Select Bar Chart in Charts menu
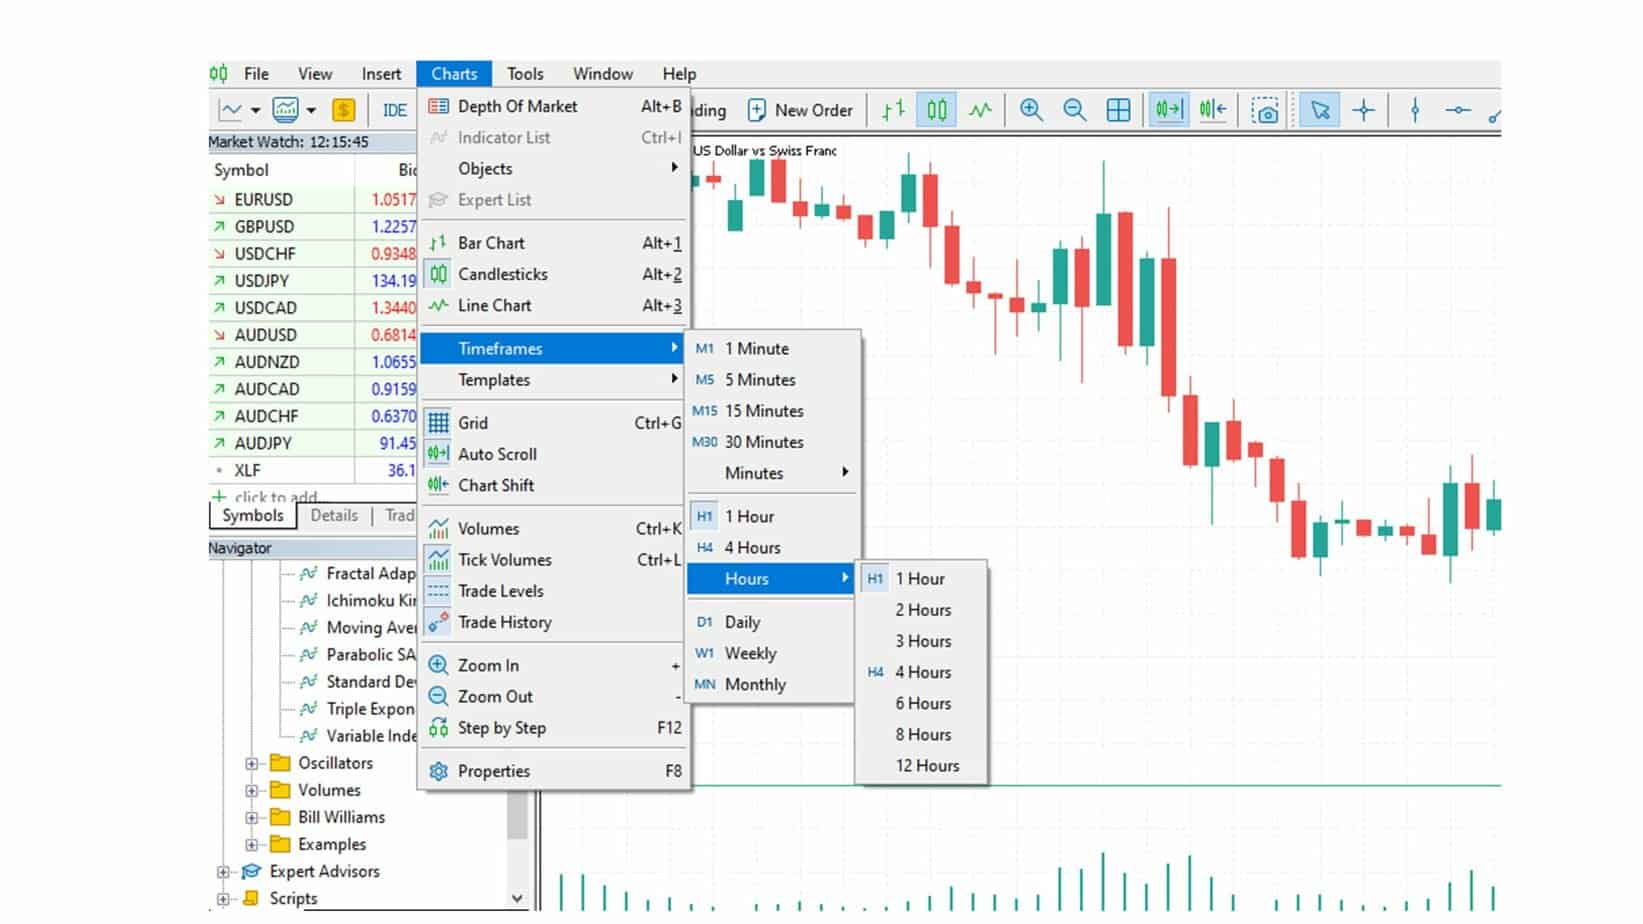This screenshot has width=1643, height=924. click(555, 243)
